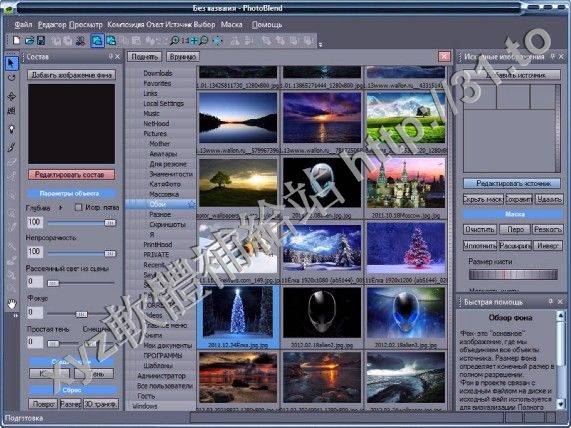This screenshot has width=571, height=428.
Task: Click the Фокус value field
Action: click(x=35, y=313)
